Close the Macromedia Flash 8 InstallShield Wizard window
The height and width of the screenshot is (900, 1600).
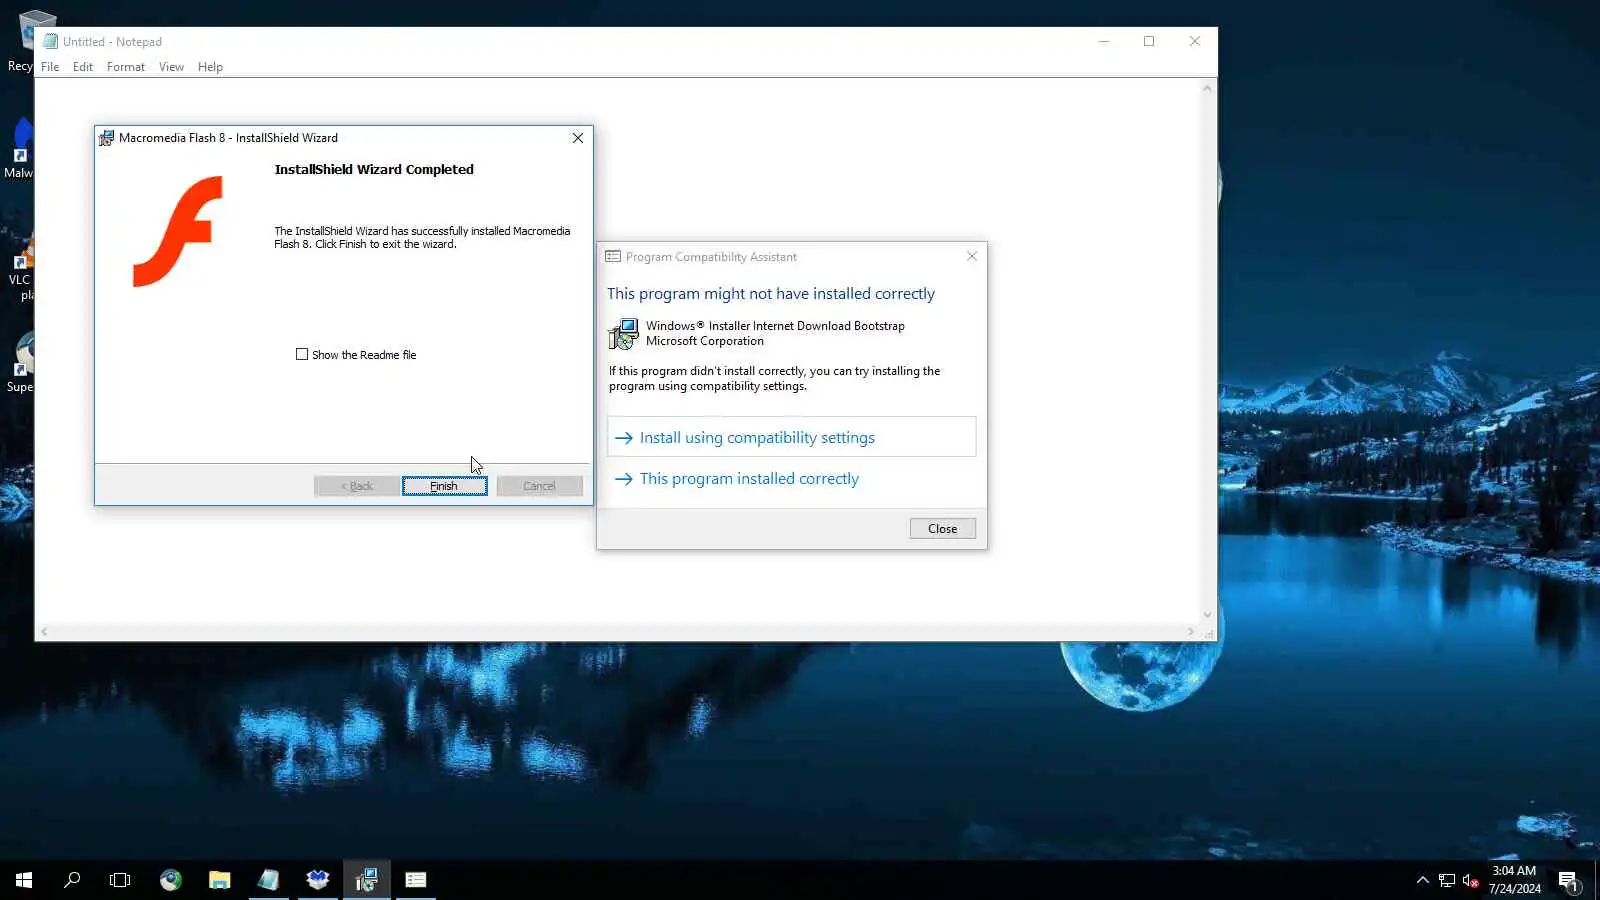pyautogui.click(x=577, y=138)
